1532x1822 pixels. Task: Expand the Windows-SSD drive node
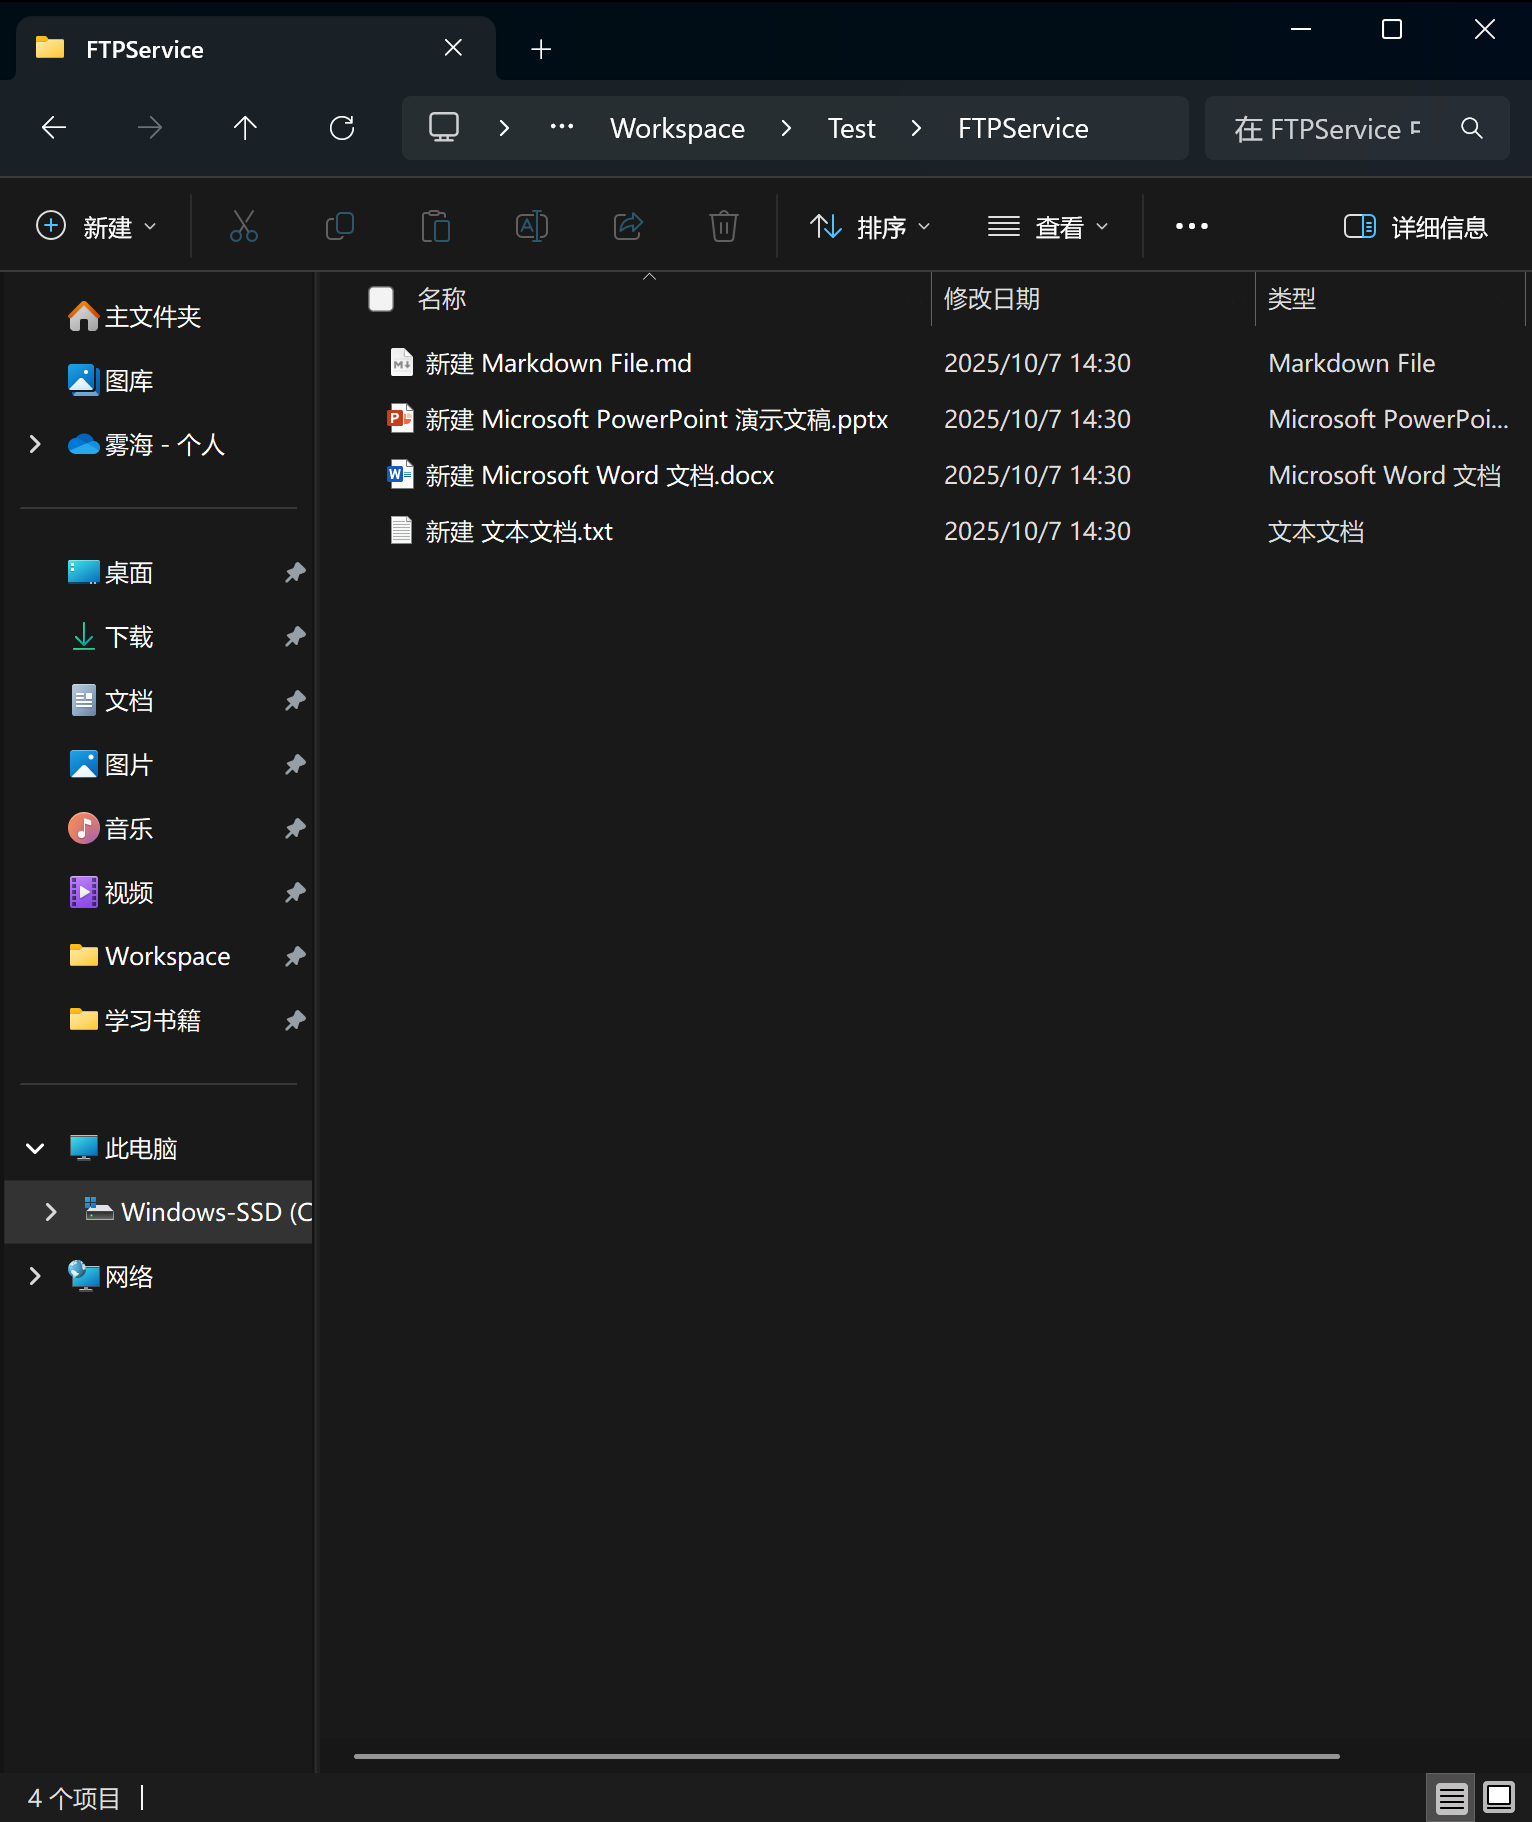(x=51, y=1212)
